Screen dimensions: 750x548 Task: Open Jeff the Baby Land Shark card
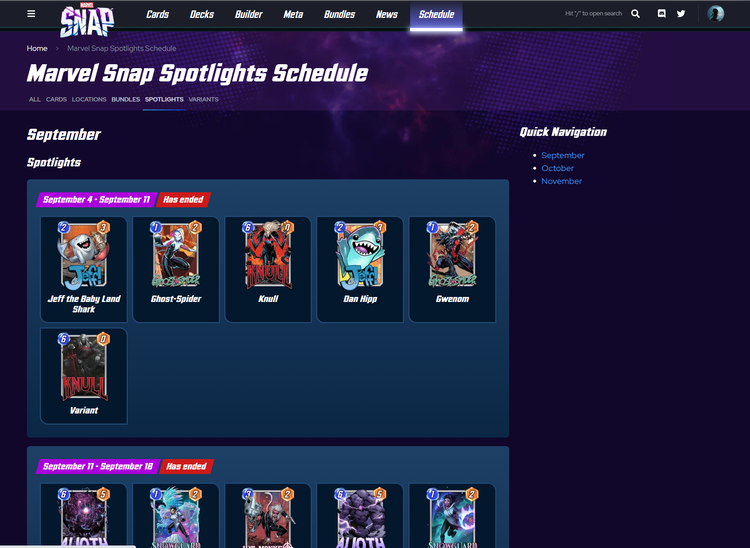click(84, 269)
